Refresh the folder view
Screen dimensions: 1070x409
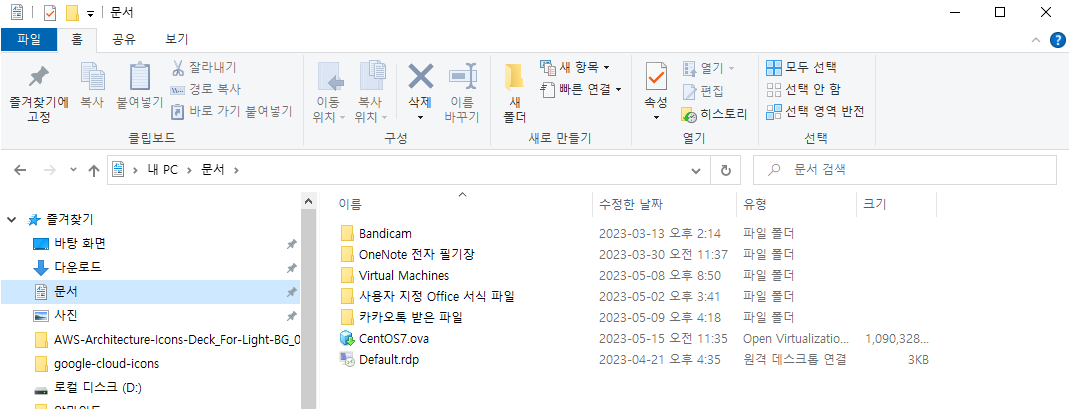(x=725, y=170)
